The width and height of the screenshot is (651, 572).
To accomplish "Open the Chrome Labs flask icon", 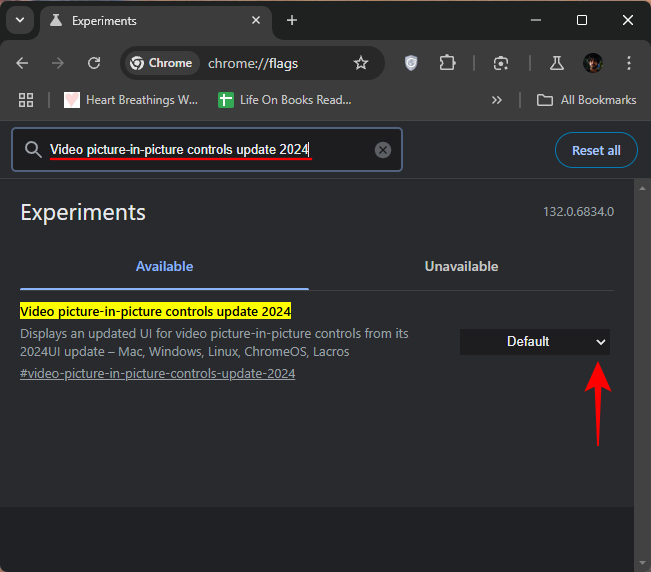I will click(x=557, y=63).
